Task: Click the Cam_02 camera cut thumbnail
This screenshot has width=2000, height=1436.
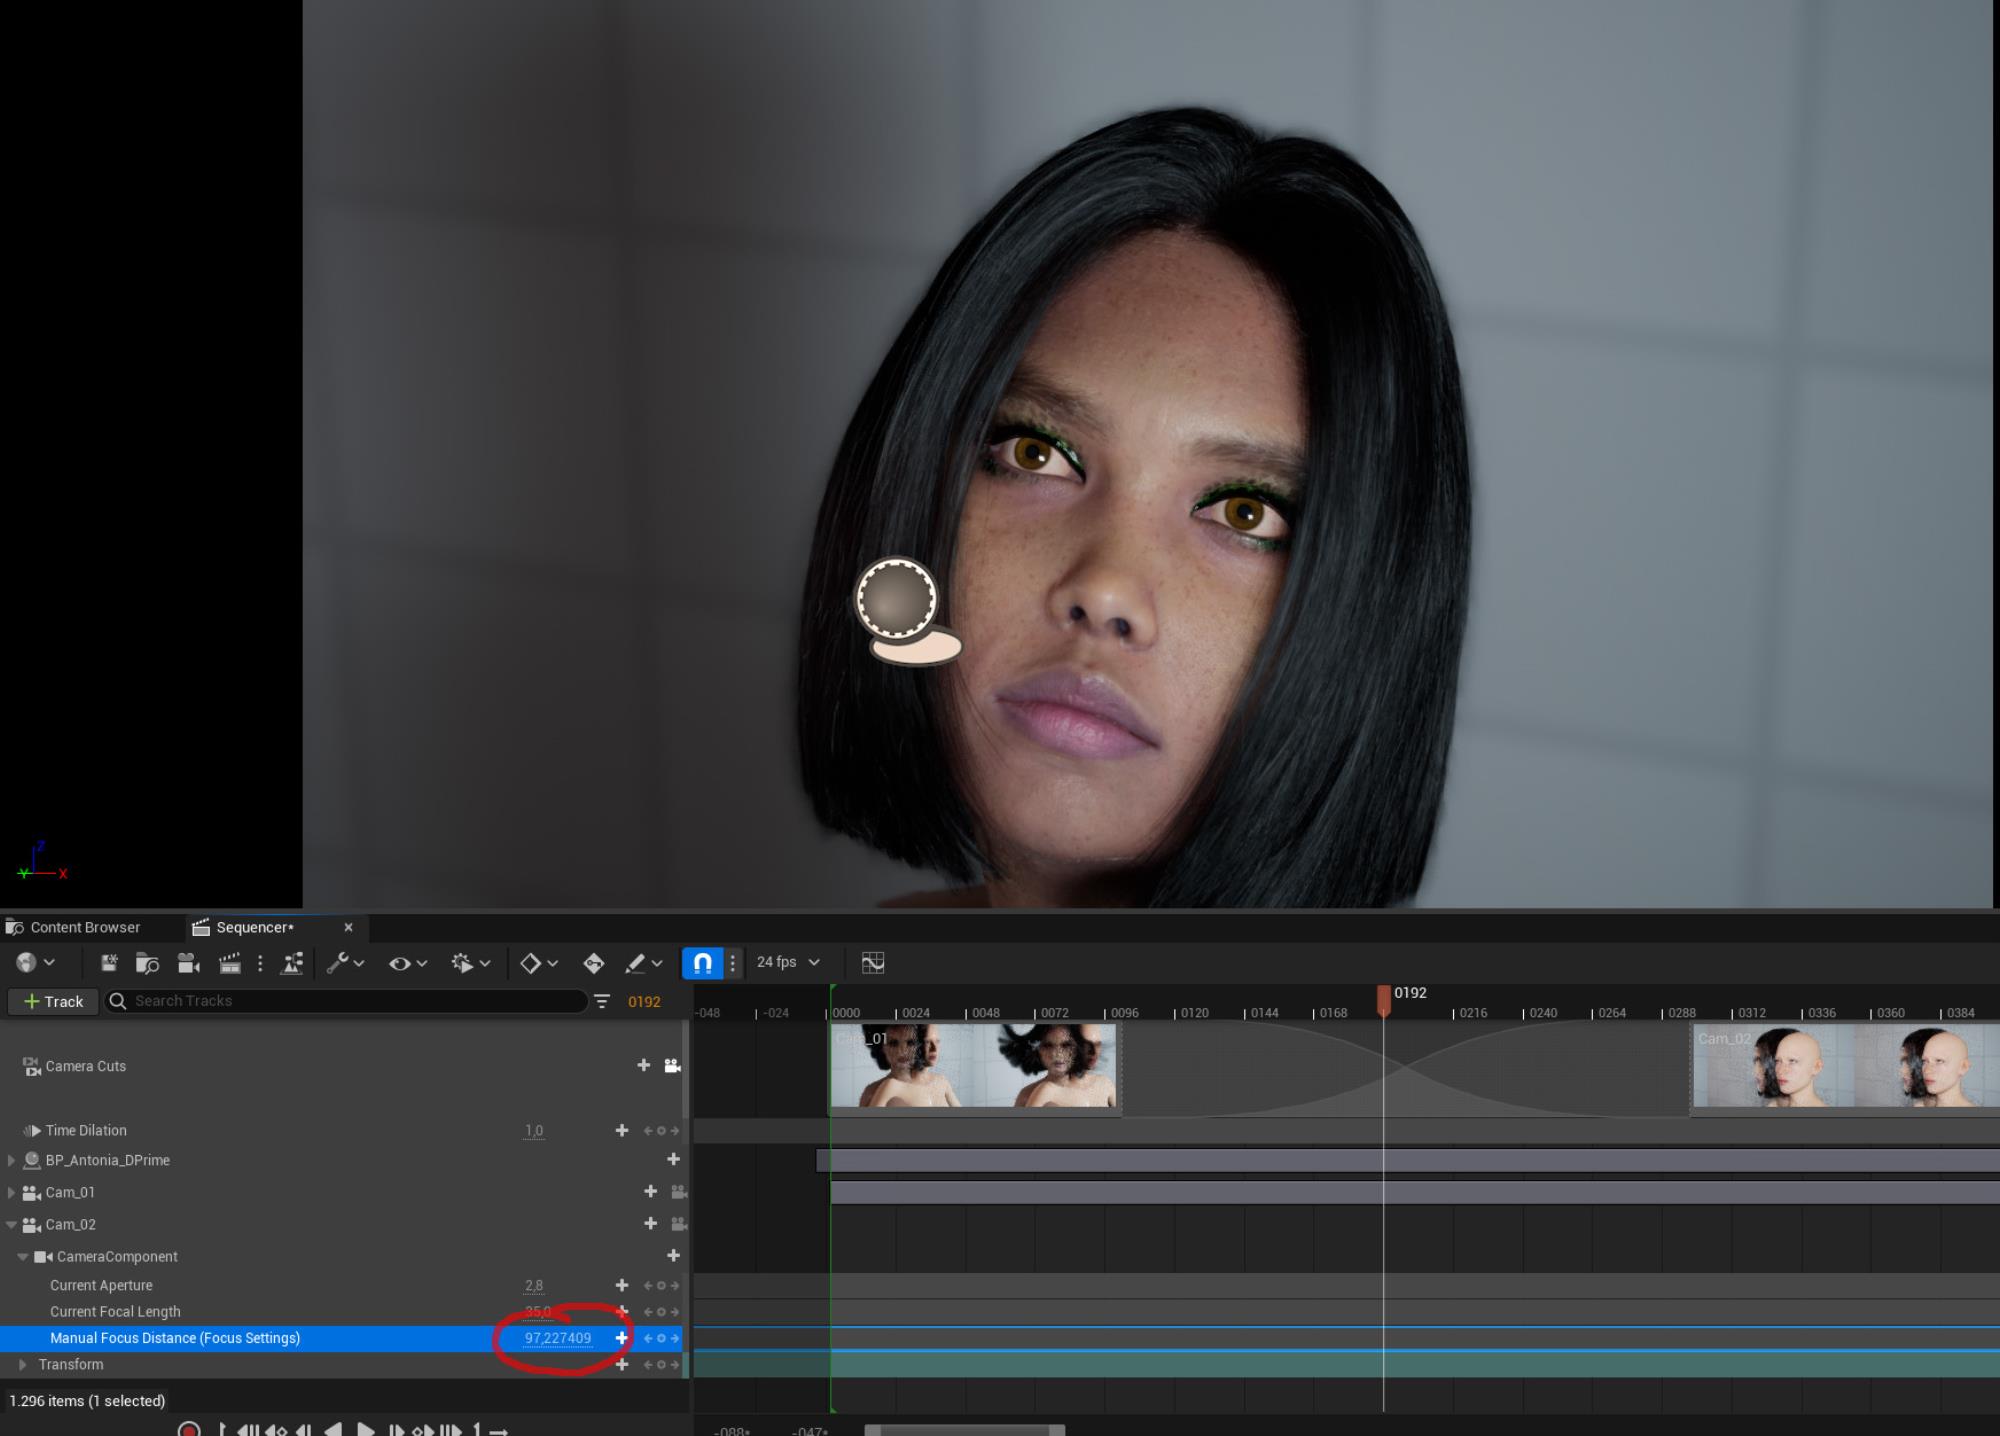Action: coord(1846,1068)
